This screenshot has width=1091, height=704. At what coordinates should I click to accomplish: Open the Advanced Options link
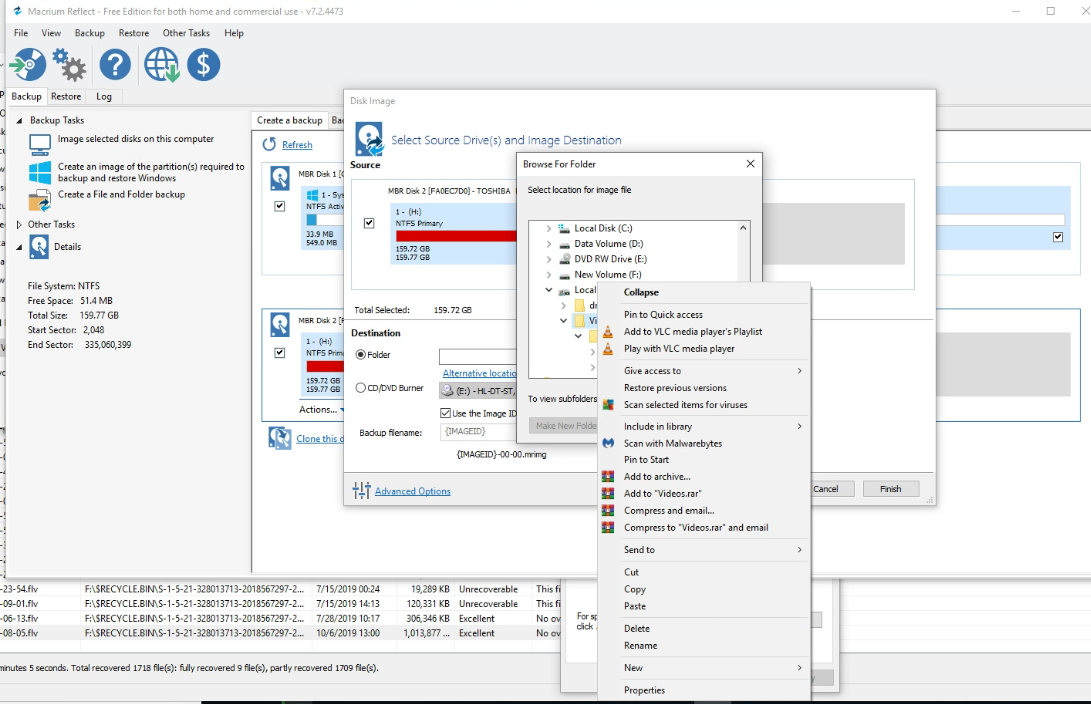click(413, 491)
